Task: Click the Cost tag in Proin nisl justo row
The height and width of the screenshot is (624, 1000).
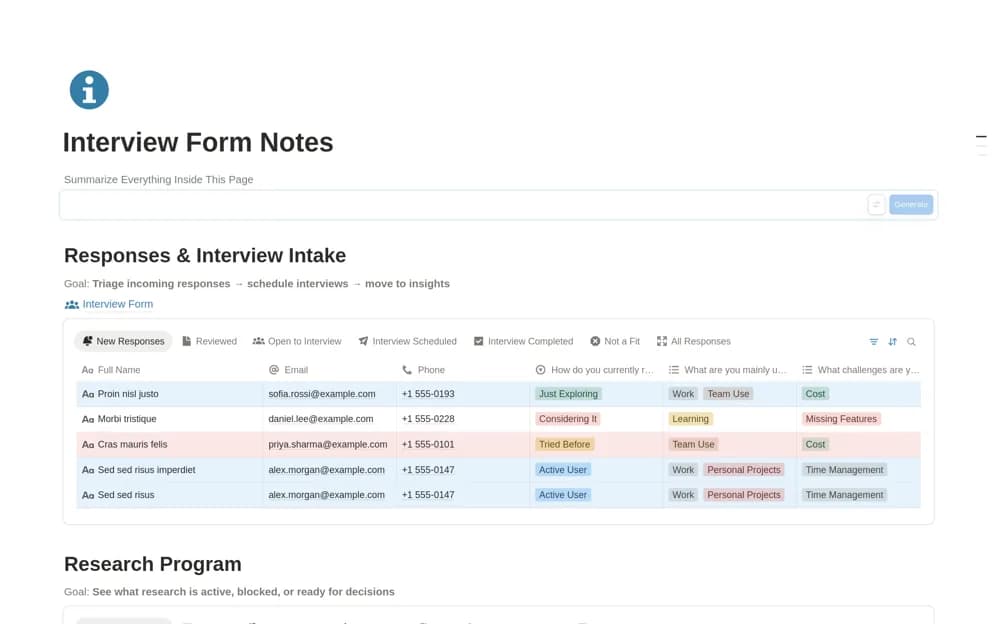Action: coord(815,394)
